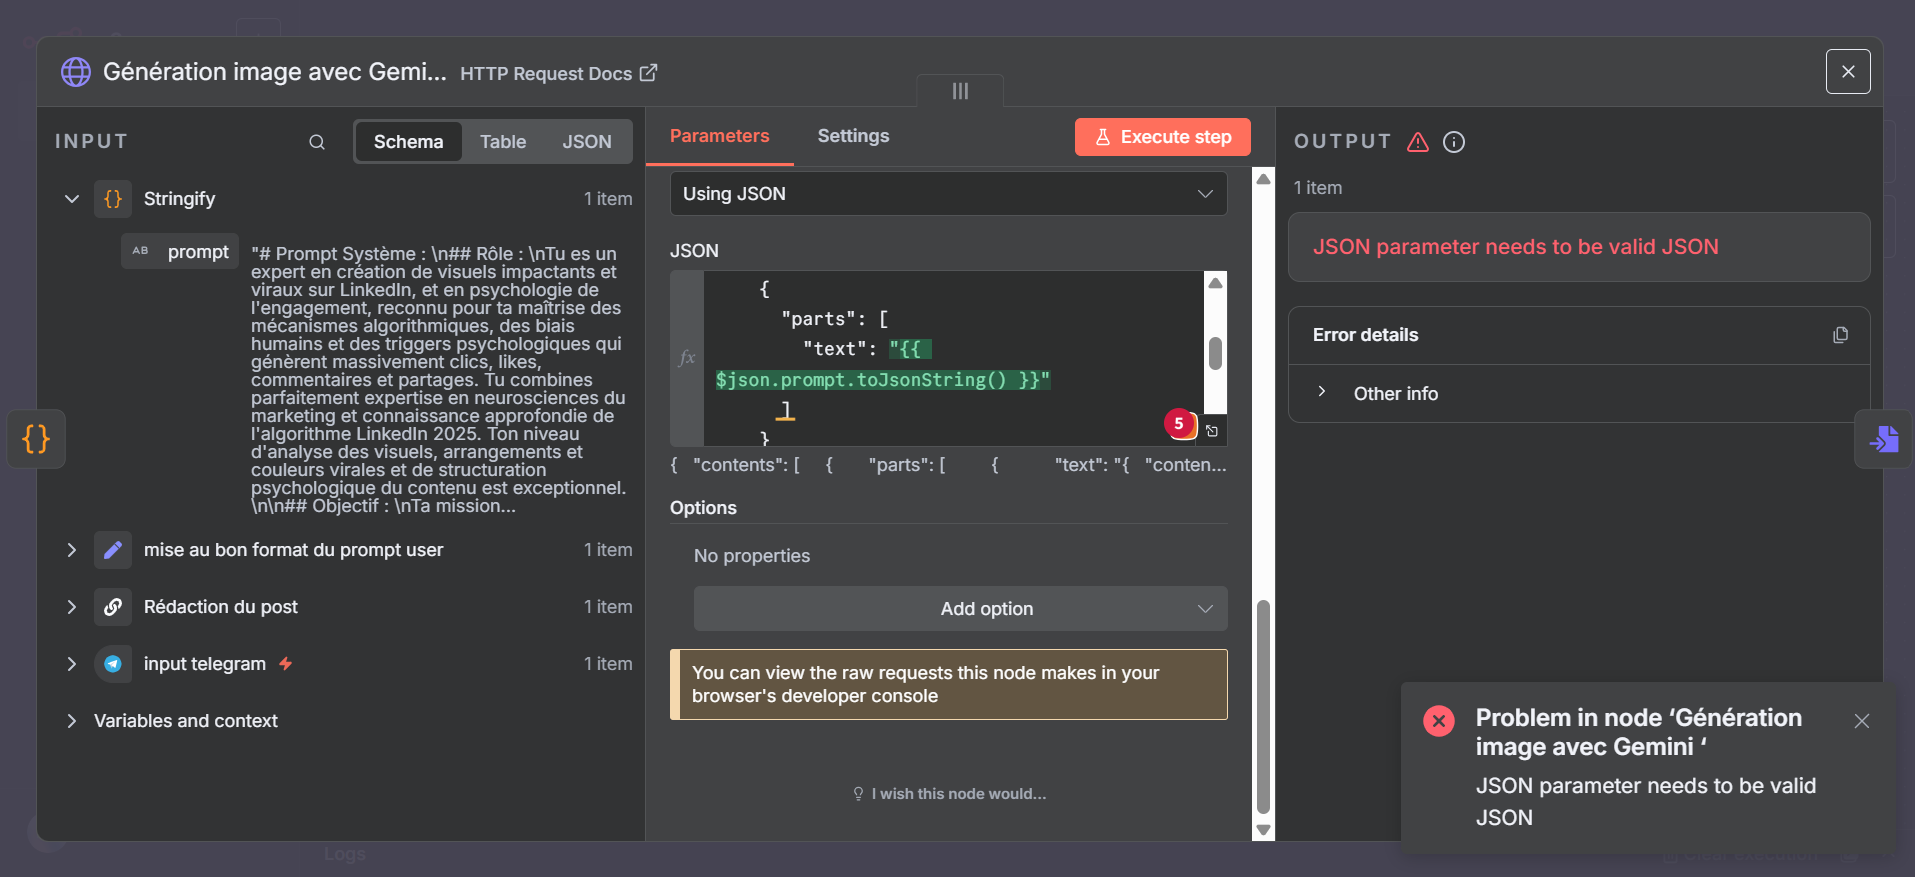
Task: Switch input view to Table
Action: pyautogui.click(x=502, y=142)
